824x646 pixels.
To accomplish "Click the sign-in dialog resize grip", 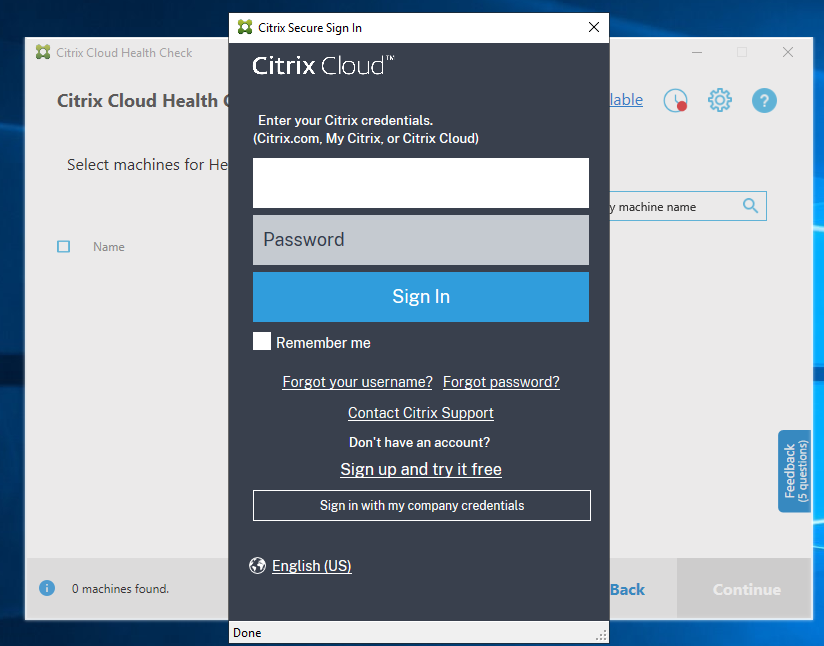I will (x=602, y=635).
